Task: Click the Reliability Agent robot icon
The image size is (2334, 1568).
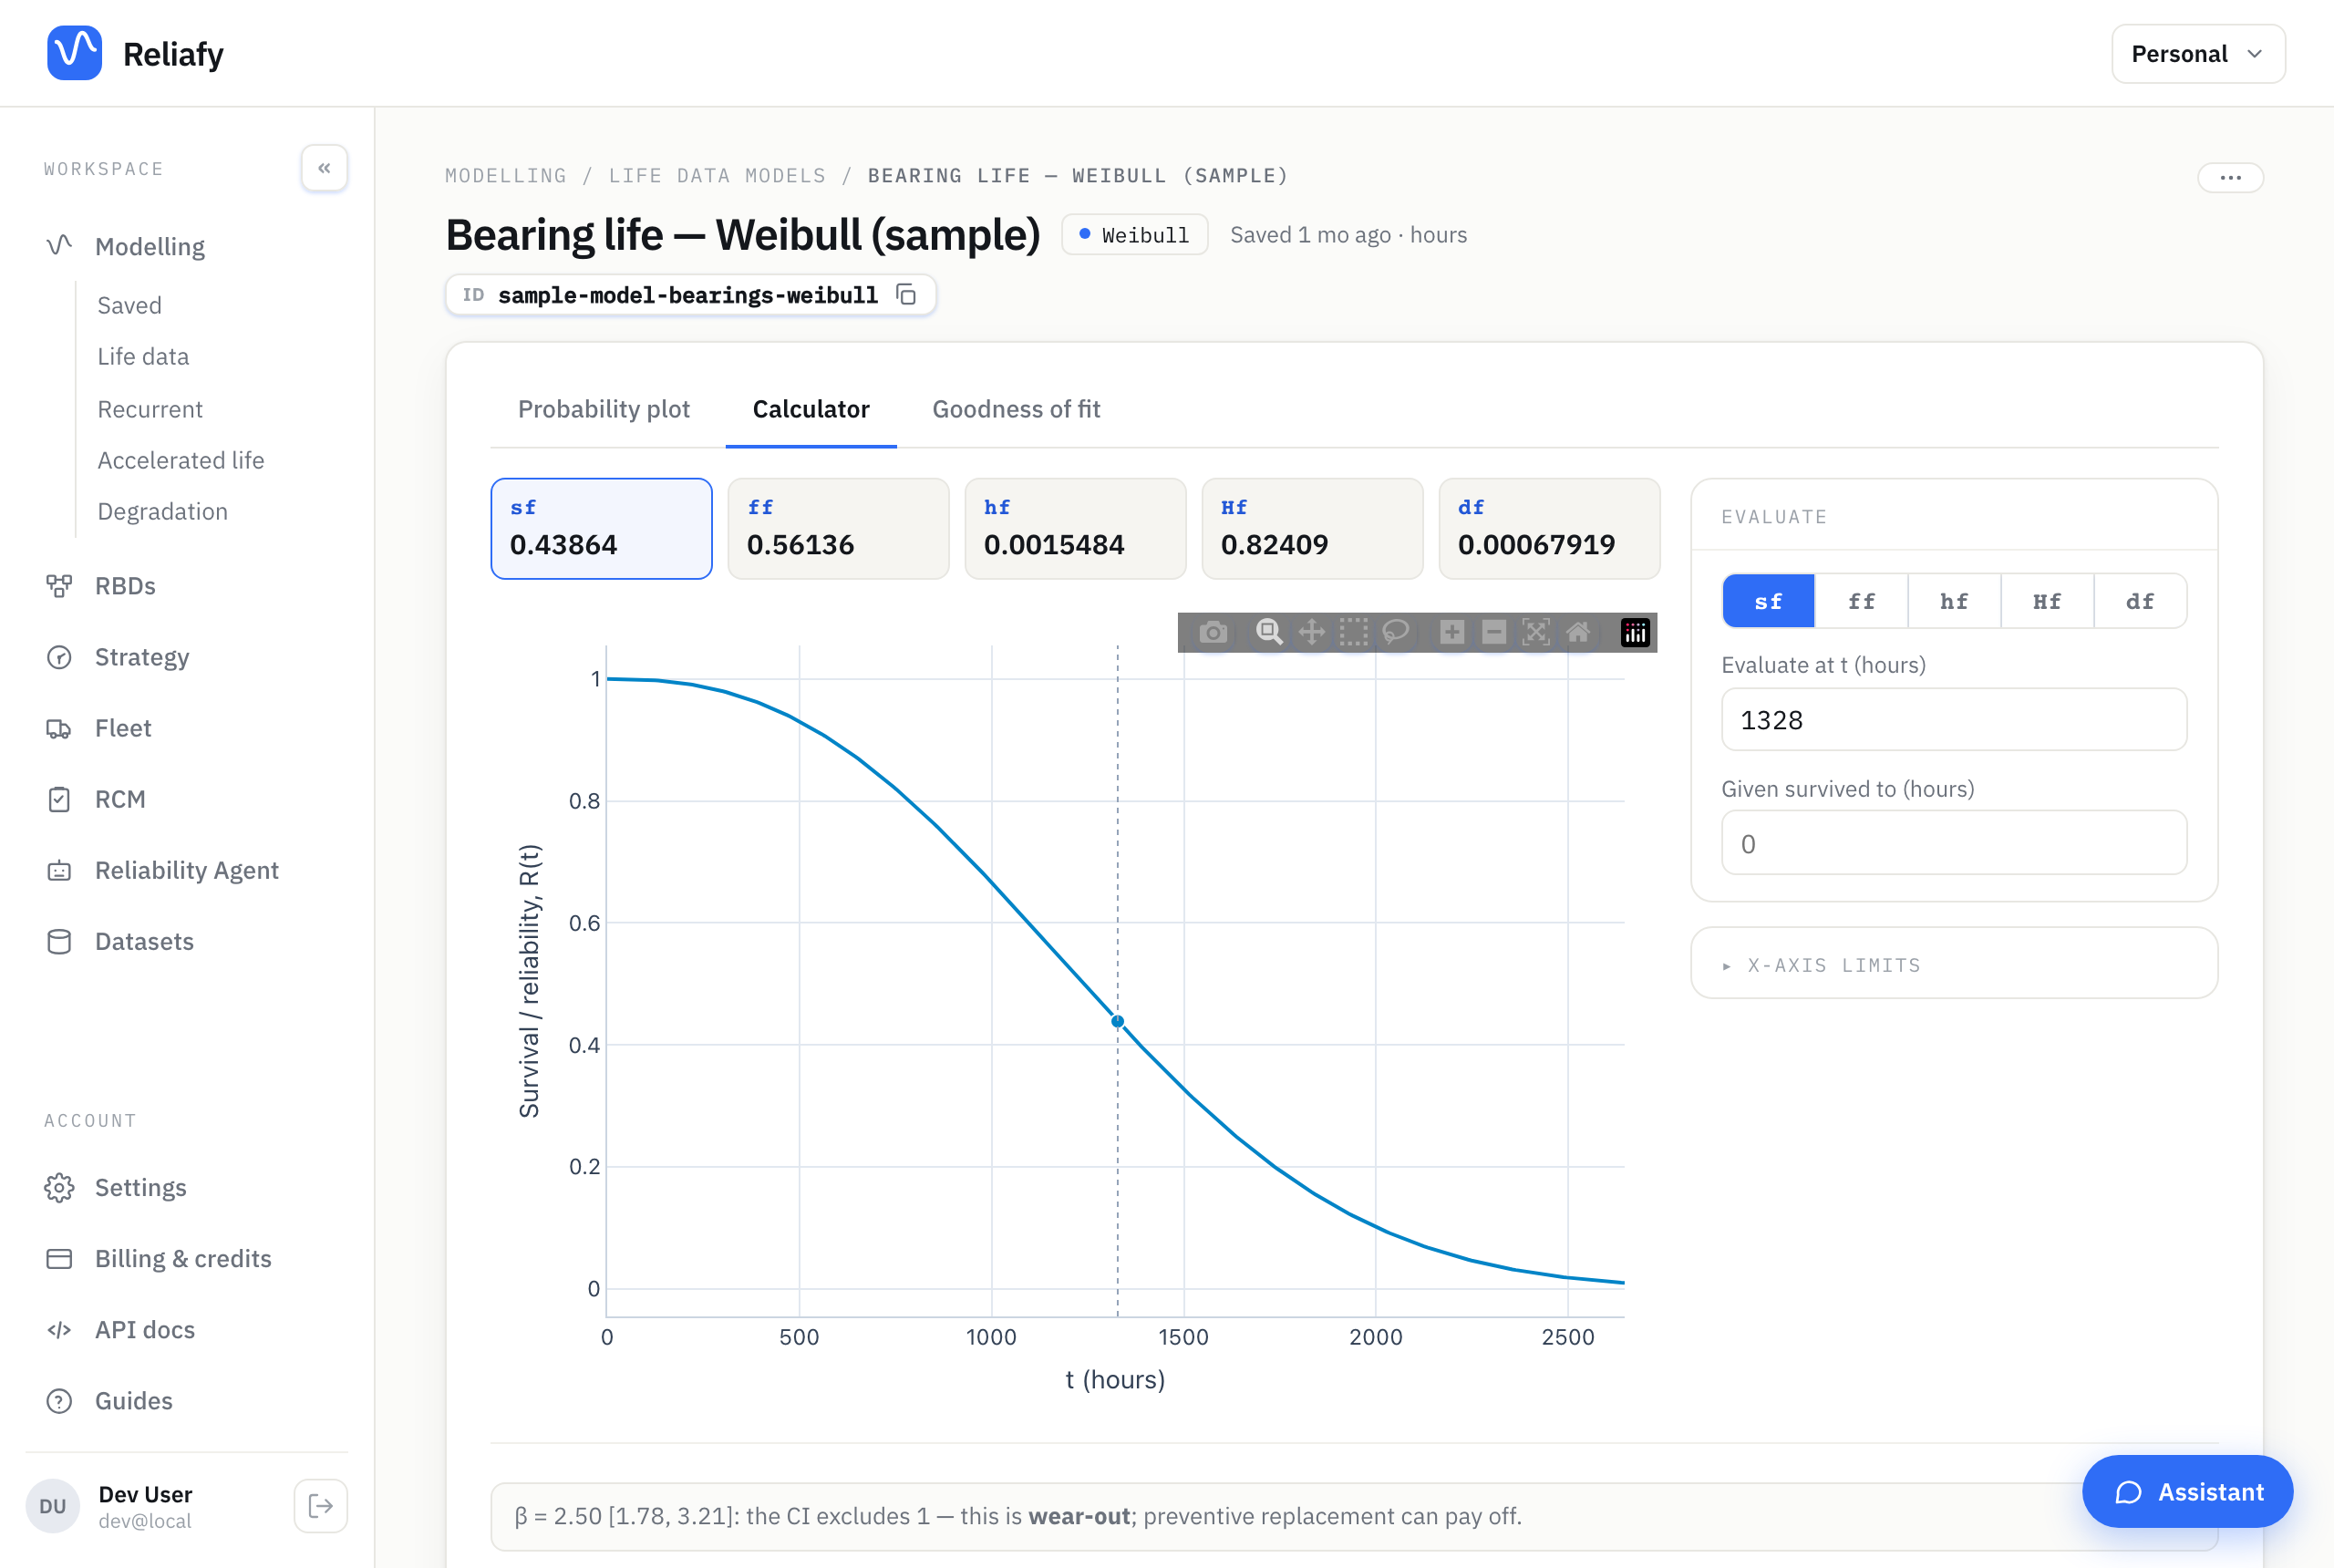Action: click(59, 871)
